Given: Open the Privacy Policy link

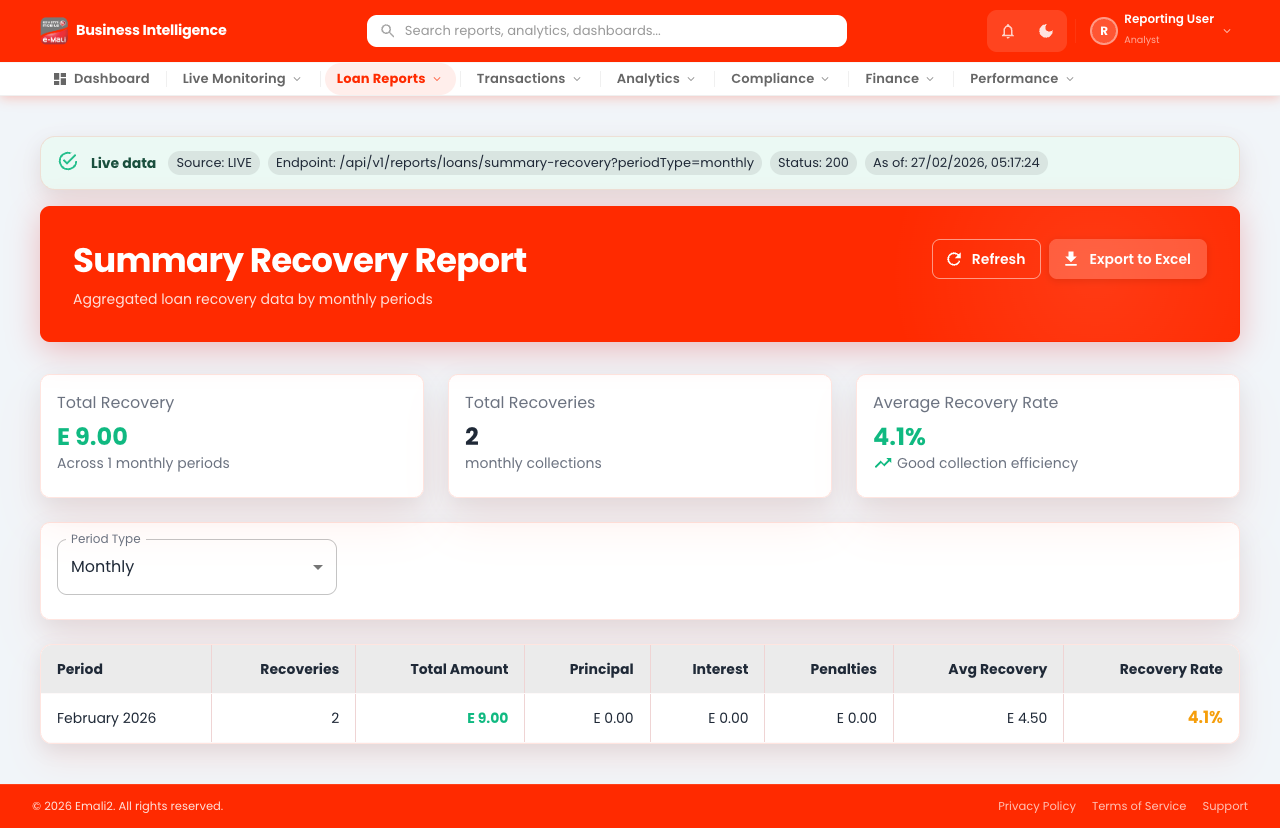Looking at the screenshot, I should 1037,806.
